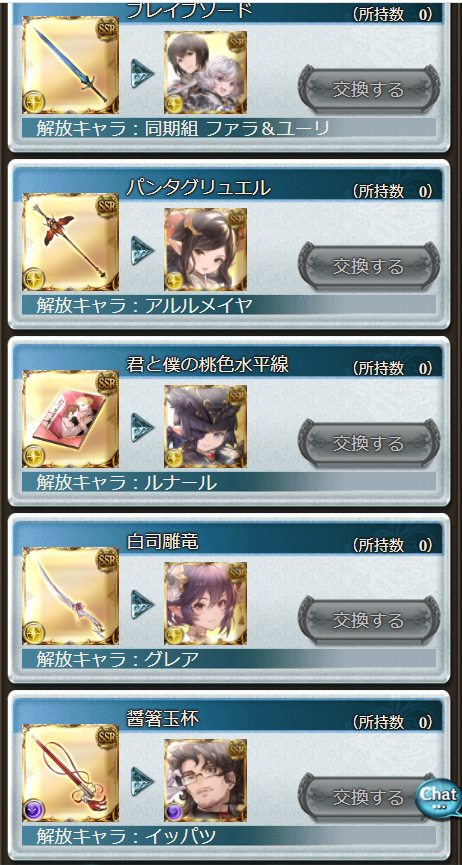
Task: View イッパツ character portrait with glasses
Action: 205,781
